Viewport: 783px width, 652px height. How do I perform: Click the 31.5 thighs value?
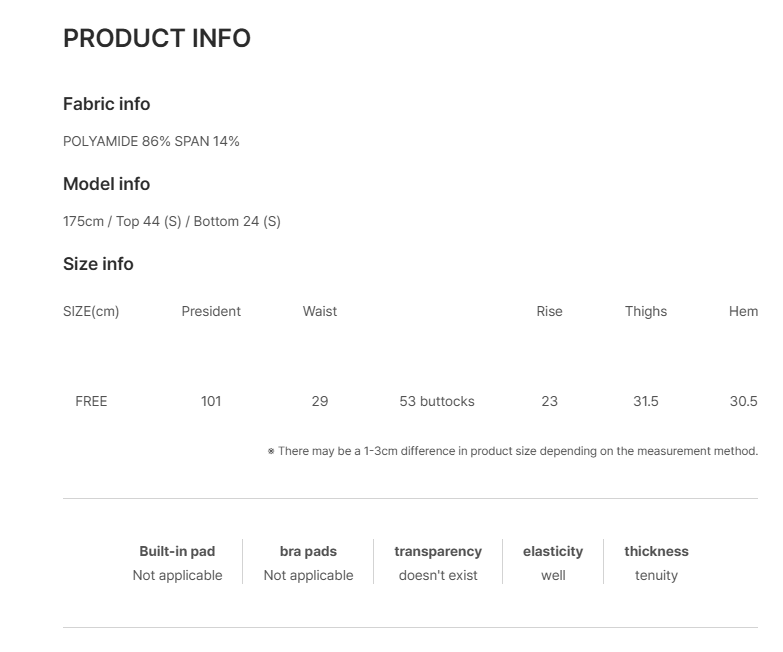point(646,401)
